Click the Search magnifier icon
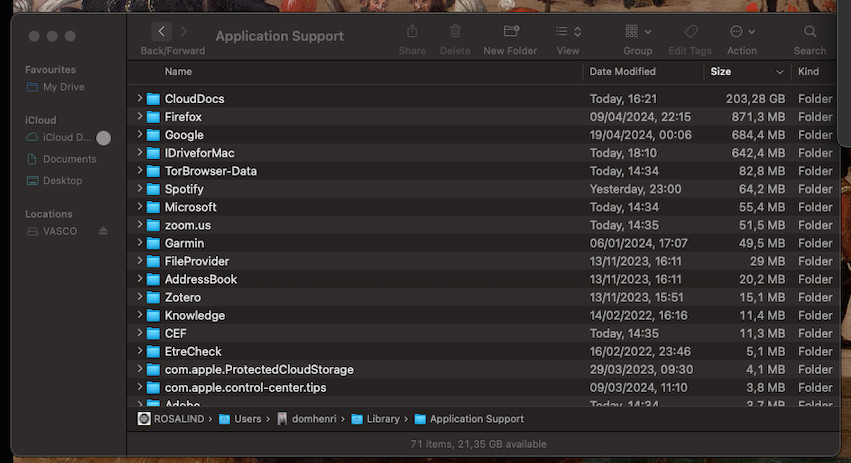 [810, 31]
